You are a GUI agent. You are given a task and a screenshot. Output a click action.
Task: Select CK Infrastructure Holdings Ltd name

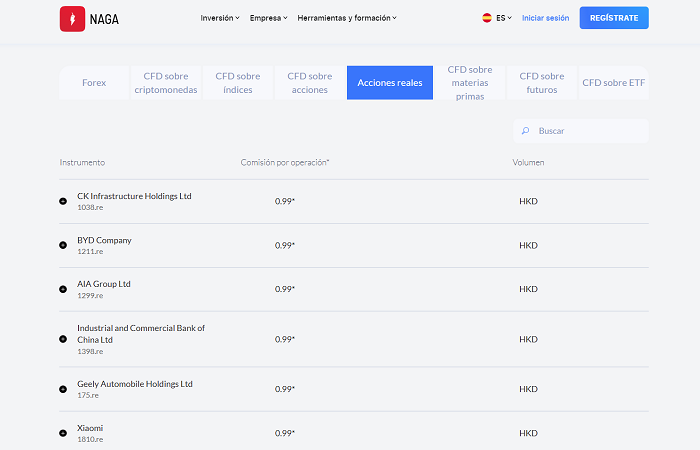point(134,196)
